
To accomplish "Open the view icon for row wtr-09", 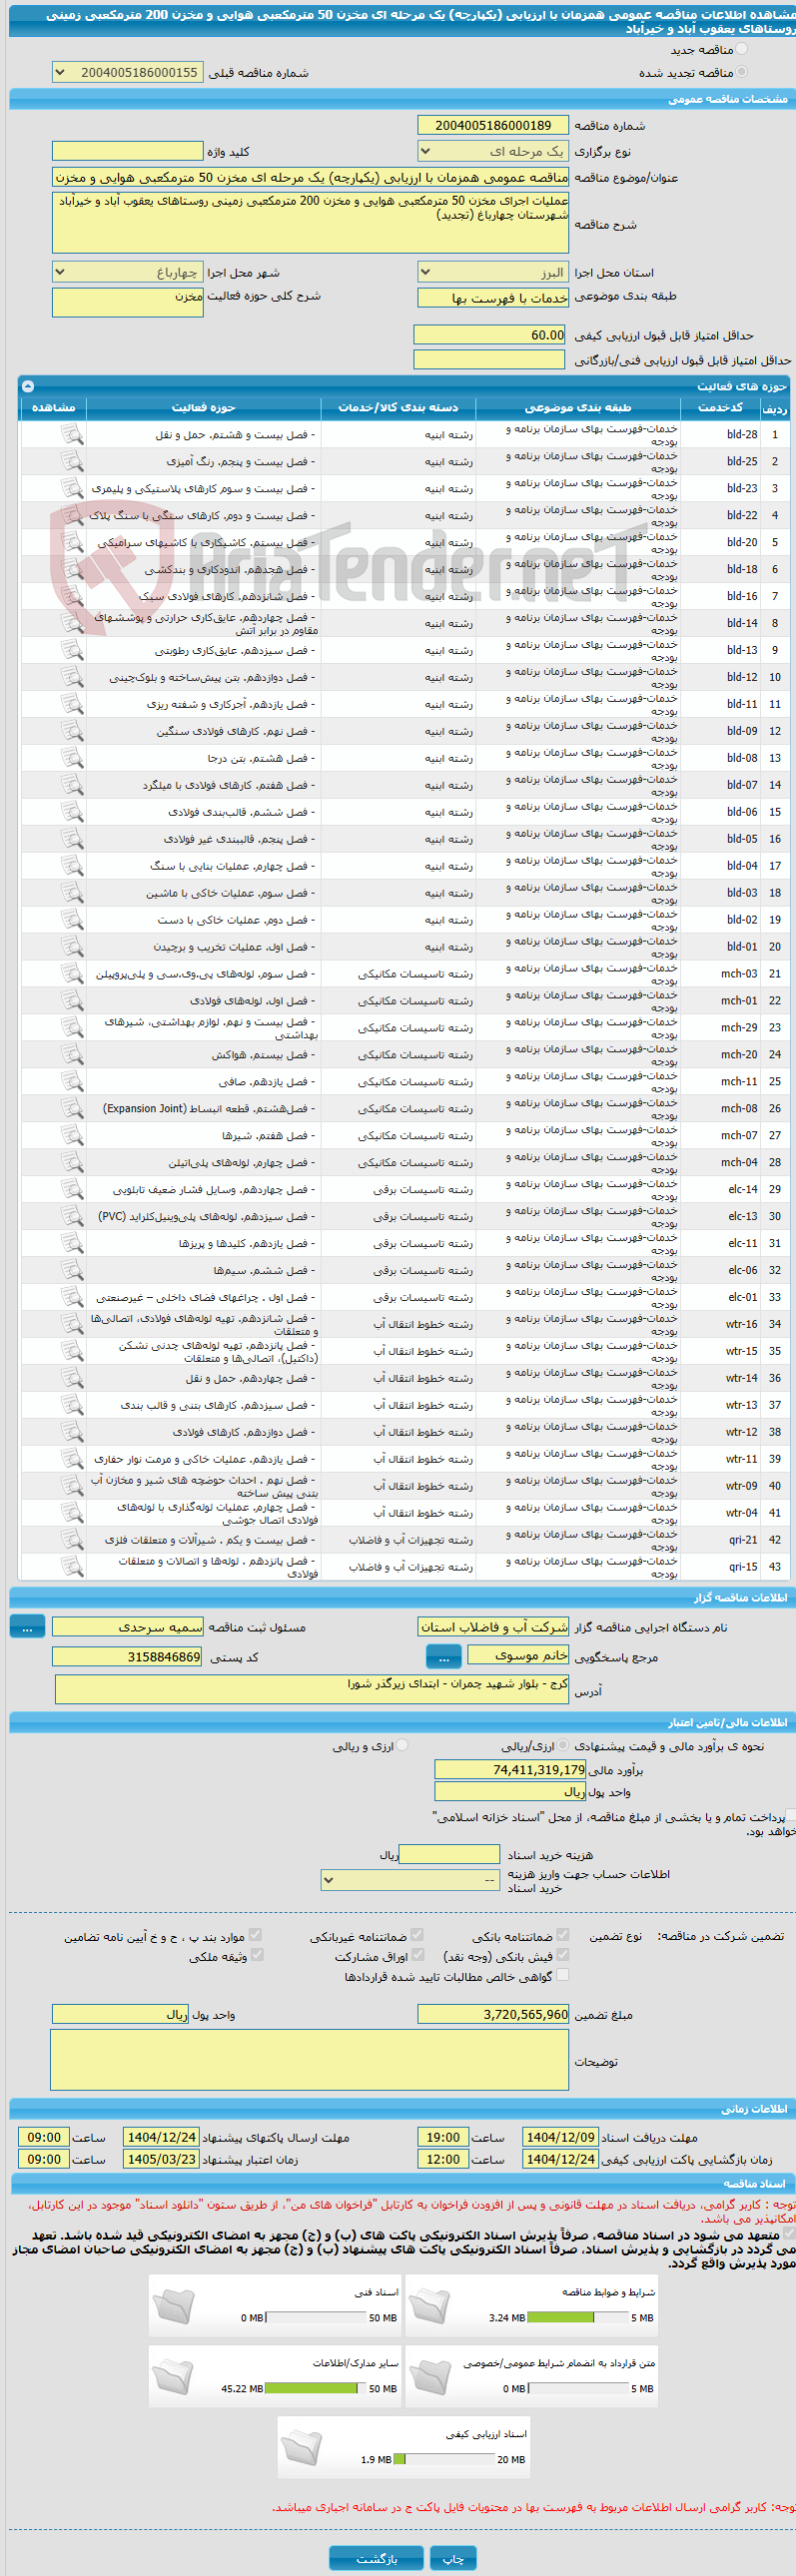I will coord(71,1487).
